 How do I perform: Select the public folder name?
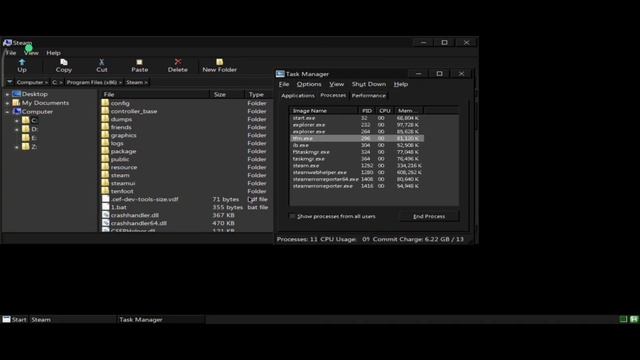tap(120, 159)
